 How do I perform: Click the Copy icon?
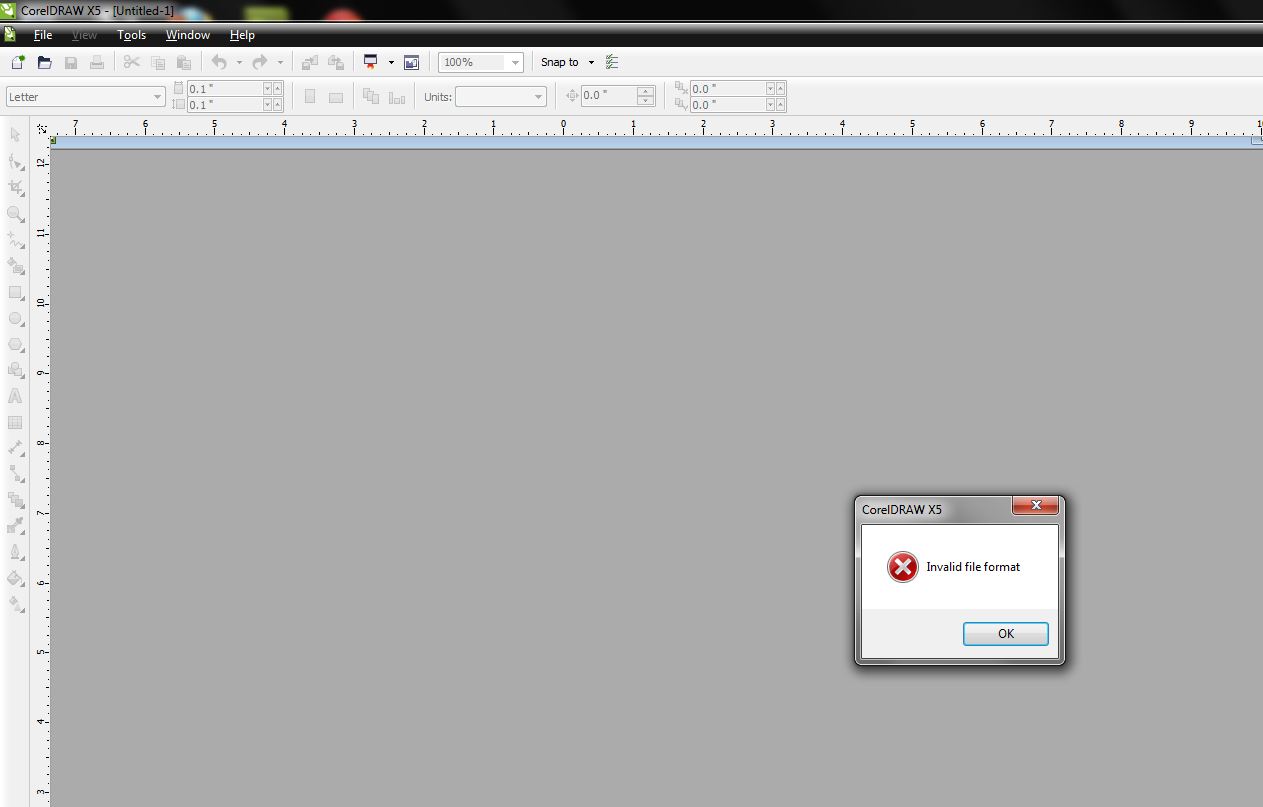[x=158, y=62]
